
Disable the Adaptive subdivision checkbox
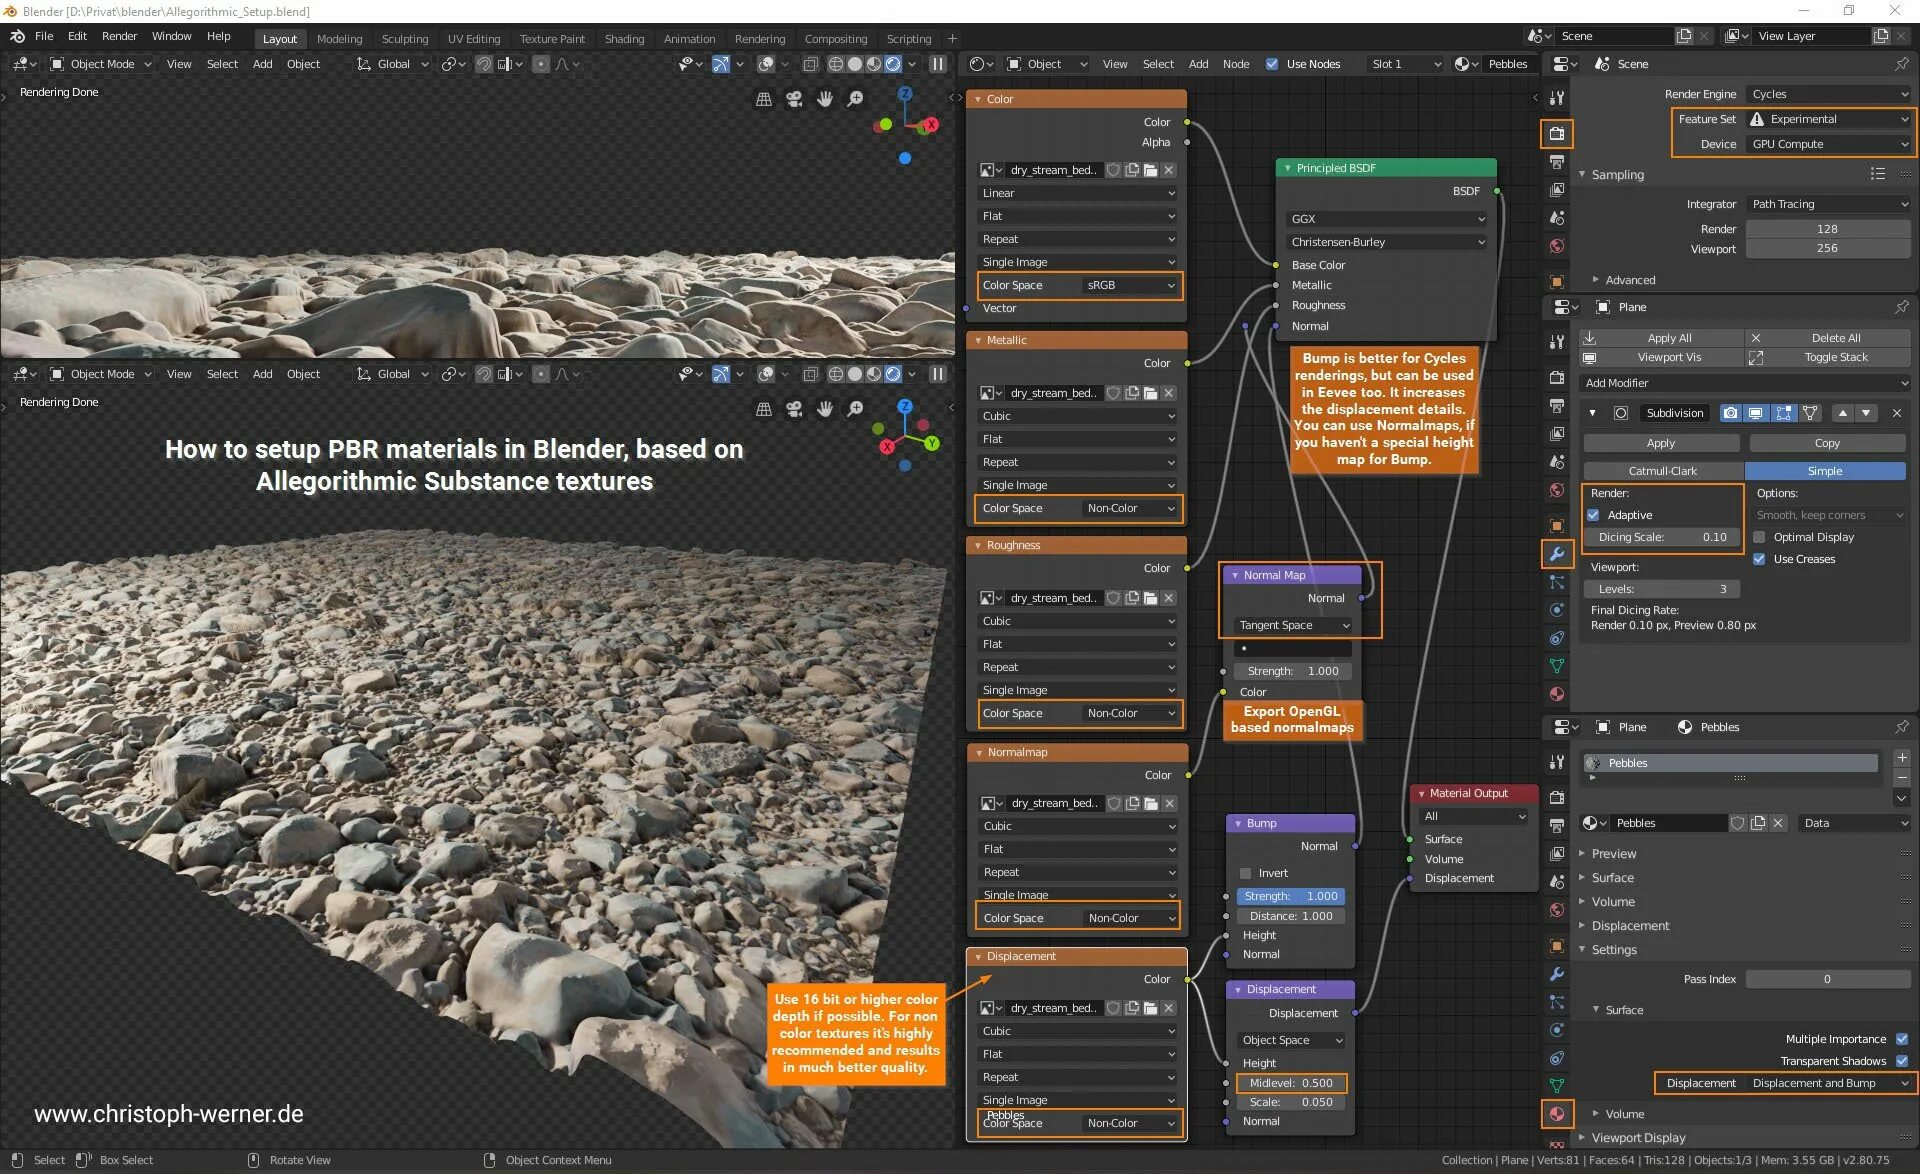click(x=1594, y=515)
